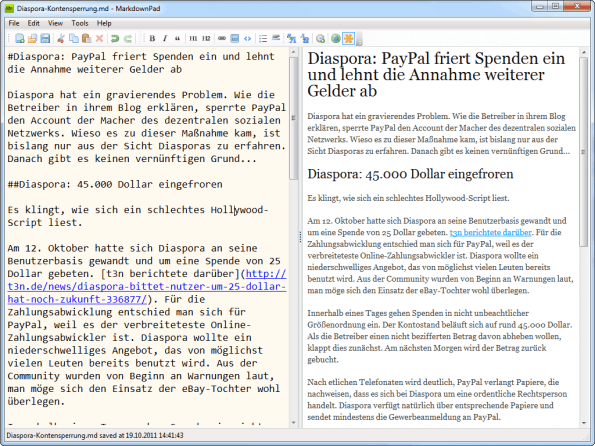Click status bar text 'saved at 19.10.2011 14:41:43'

point(141,435)
